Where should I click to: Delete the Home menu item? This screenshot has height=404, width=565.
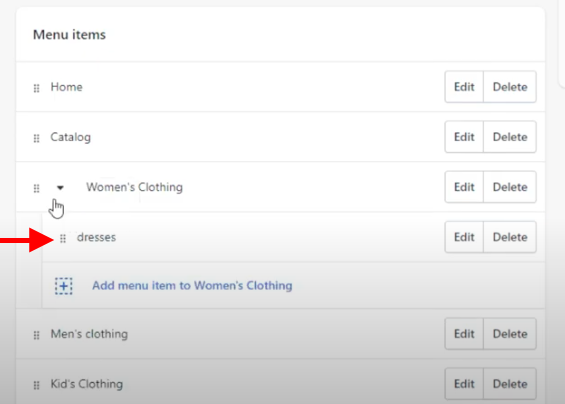coord(510,87)
